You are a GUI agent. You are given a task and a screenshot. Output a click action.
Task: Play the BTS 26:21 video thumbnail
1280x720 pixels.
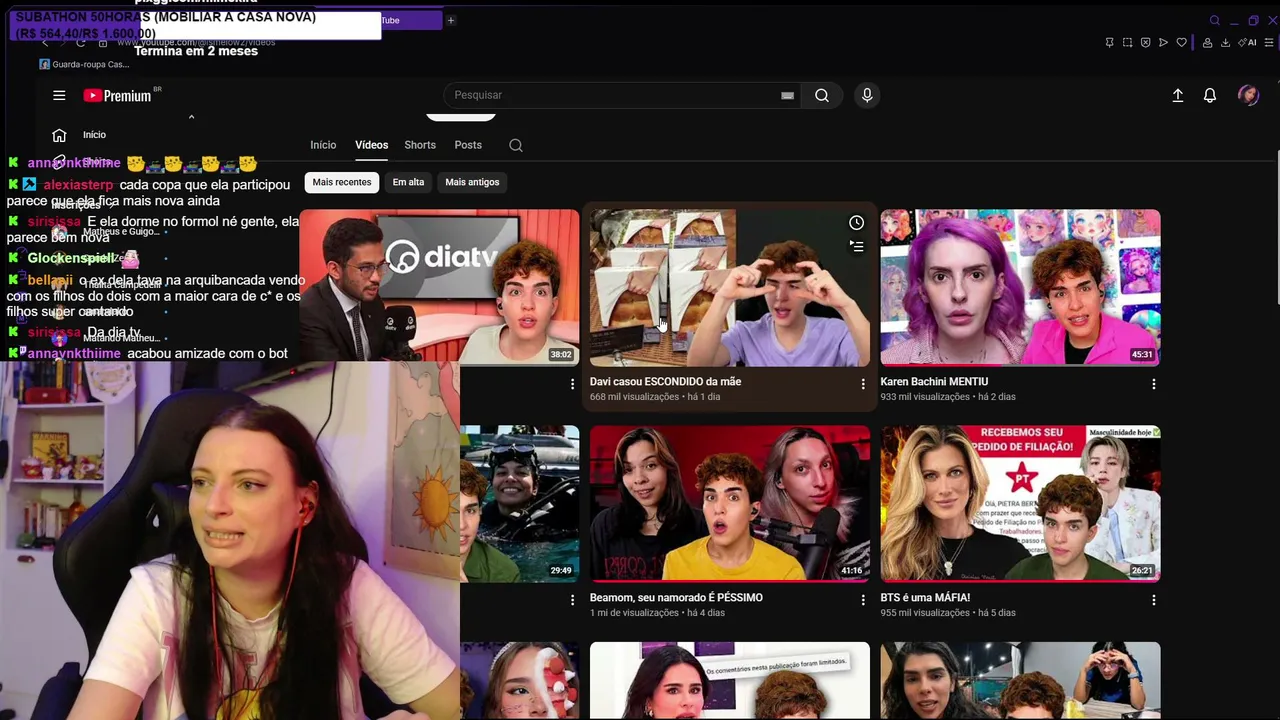(1020, 504)
